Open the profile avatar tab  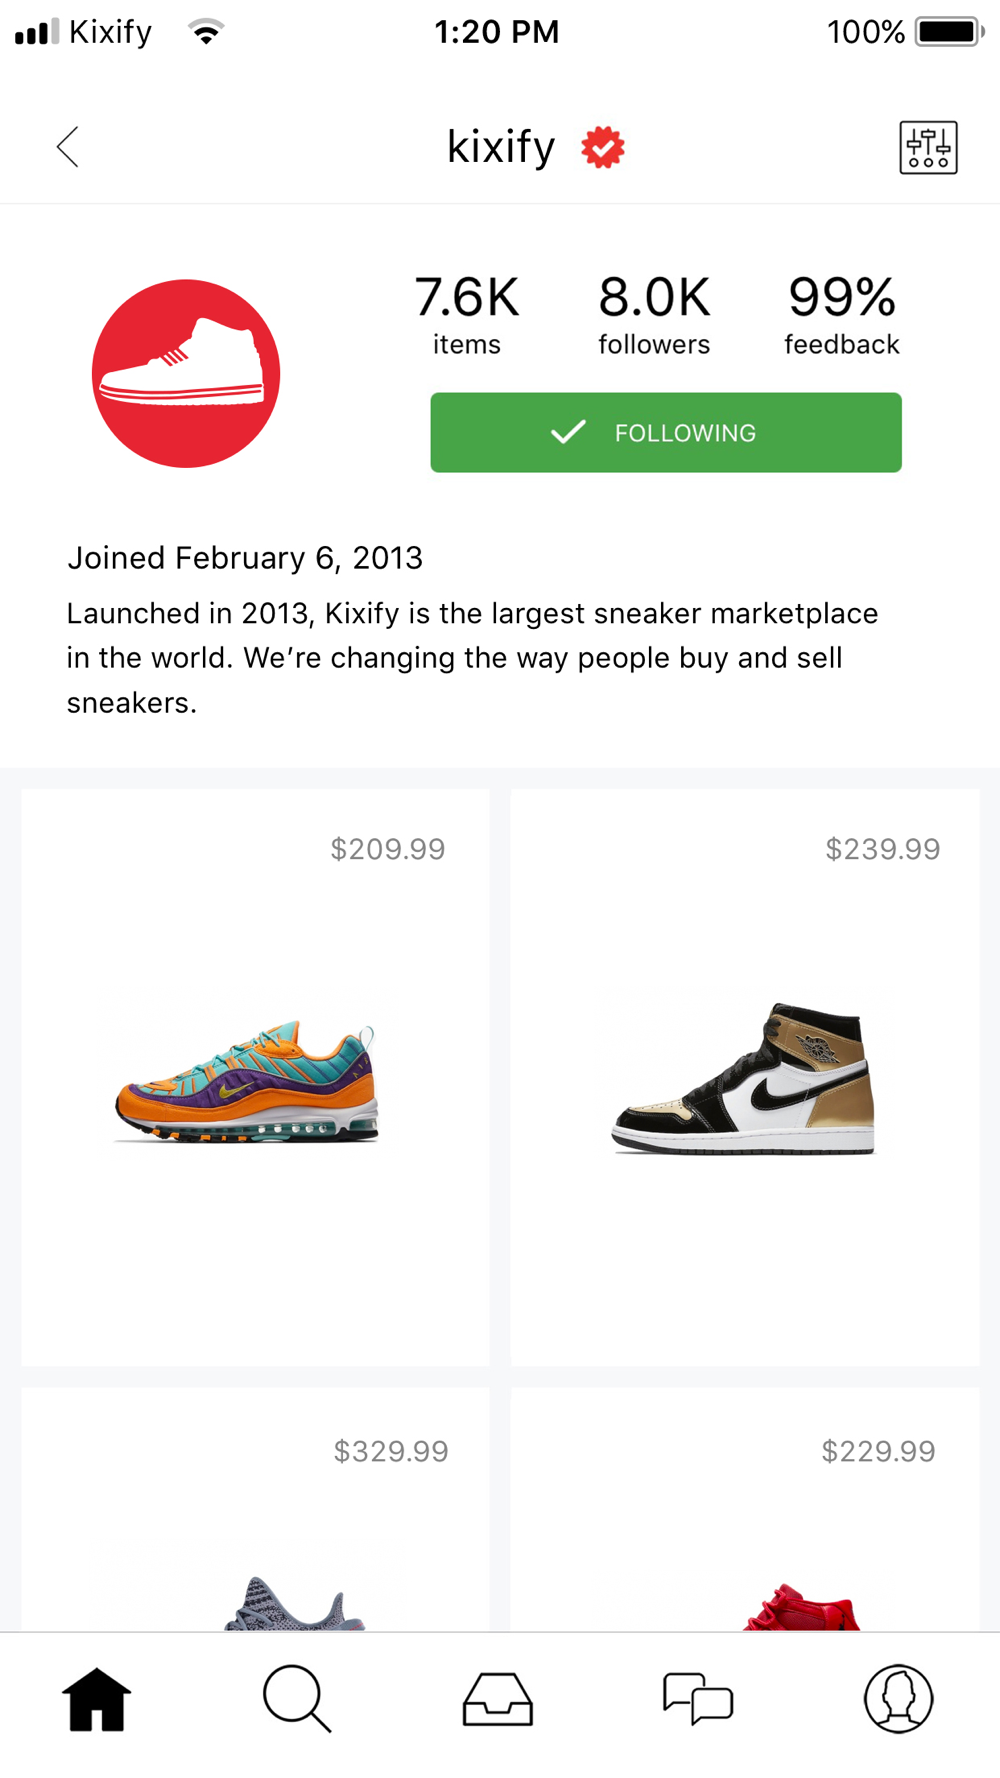[898, 1699]
